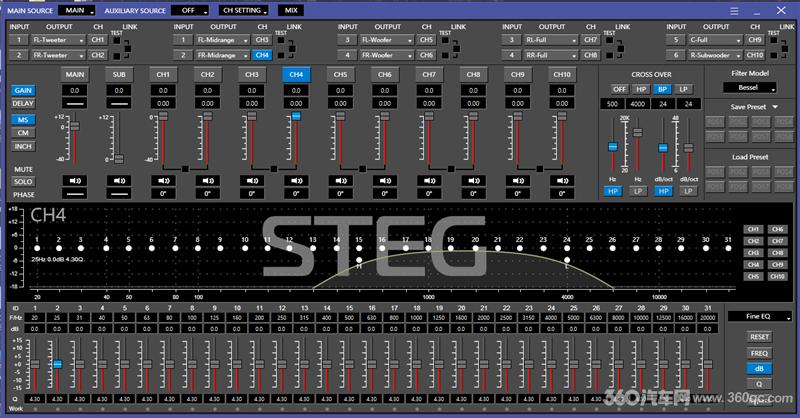
Task: Select the CH1 channel tab
Action: pos(163,75)
